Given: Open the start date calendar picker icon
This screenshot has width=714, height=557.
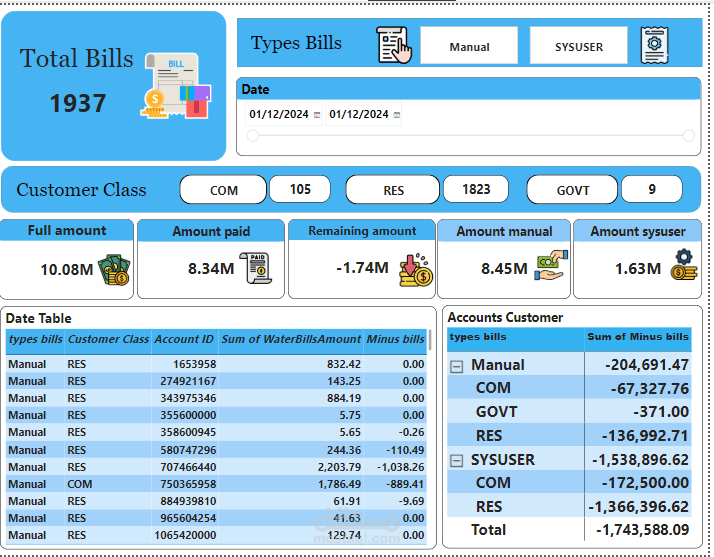Looking at the screenshot, I should tap(317, 115).
